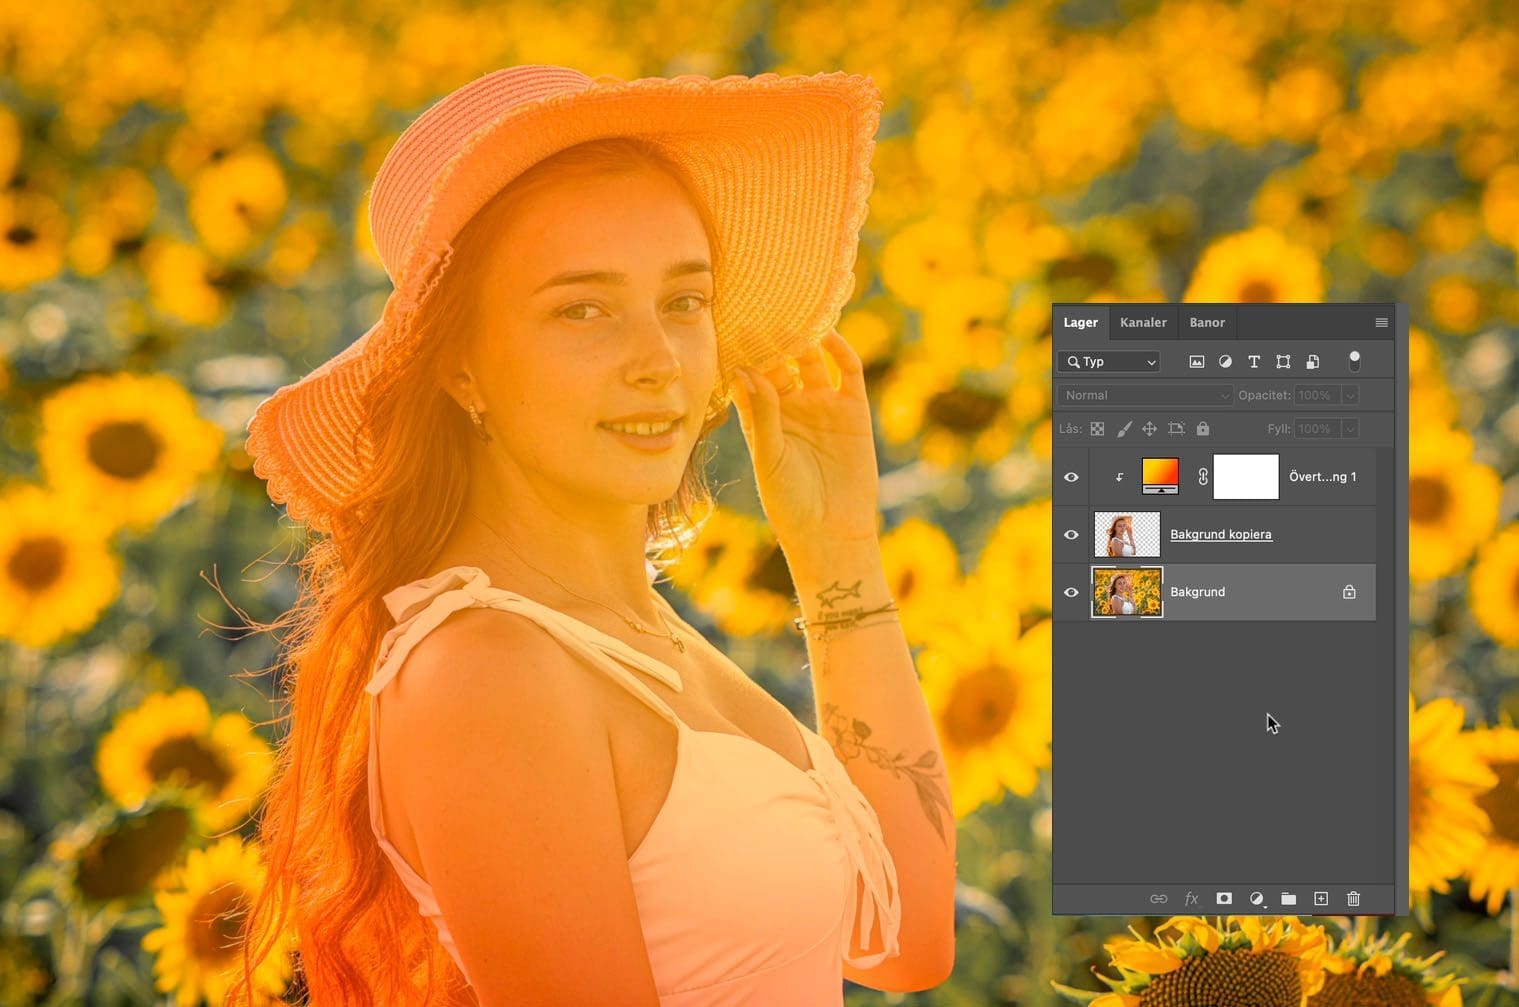The image size is (1519, 1007).
Task: Lock all padlock icon in Lås row
Action: (x=1203, y=429)
